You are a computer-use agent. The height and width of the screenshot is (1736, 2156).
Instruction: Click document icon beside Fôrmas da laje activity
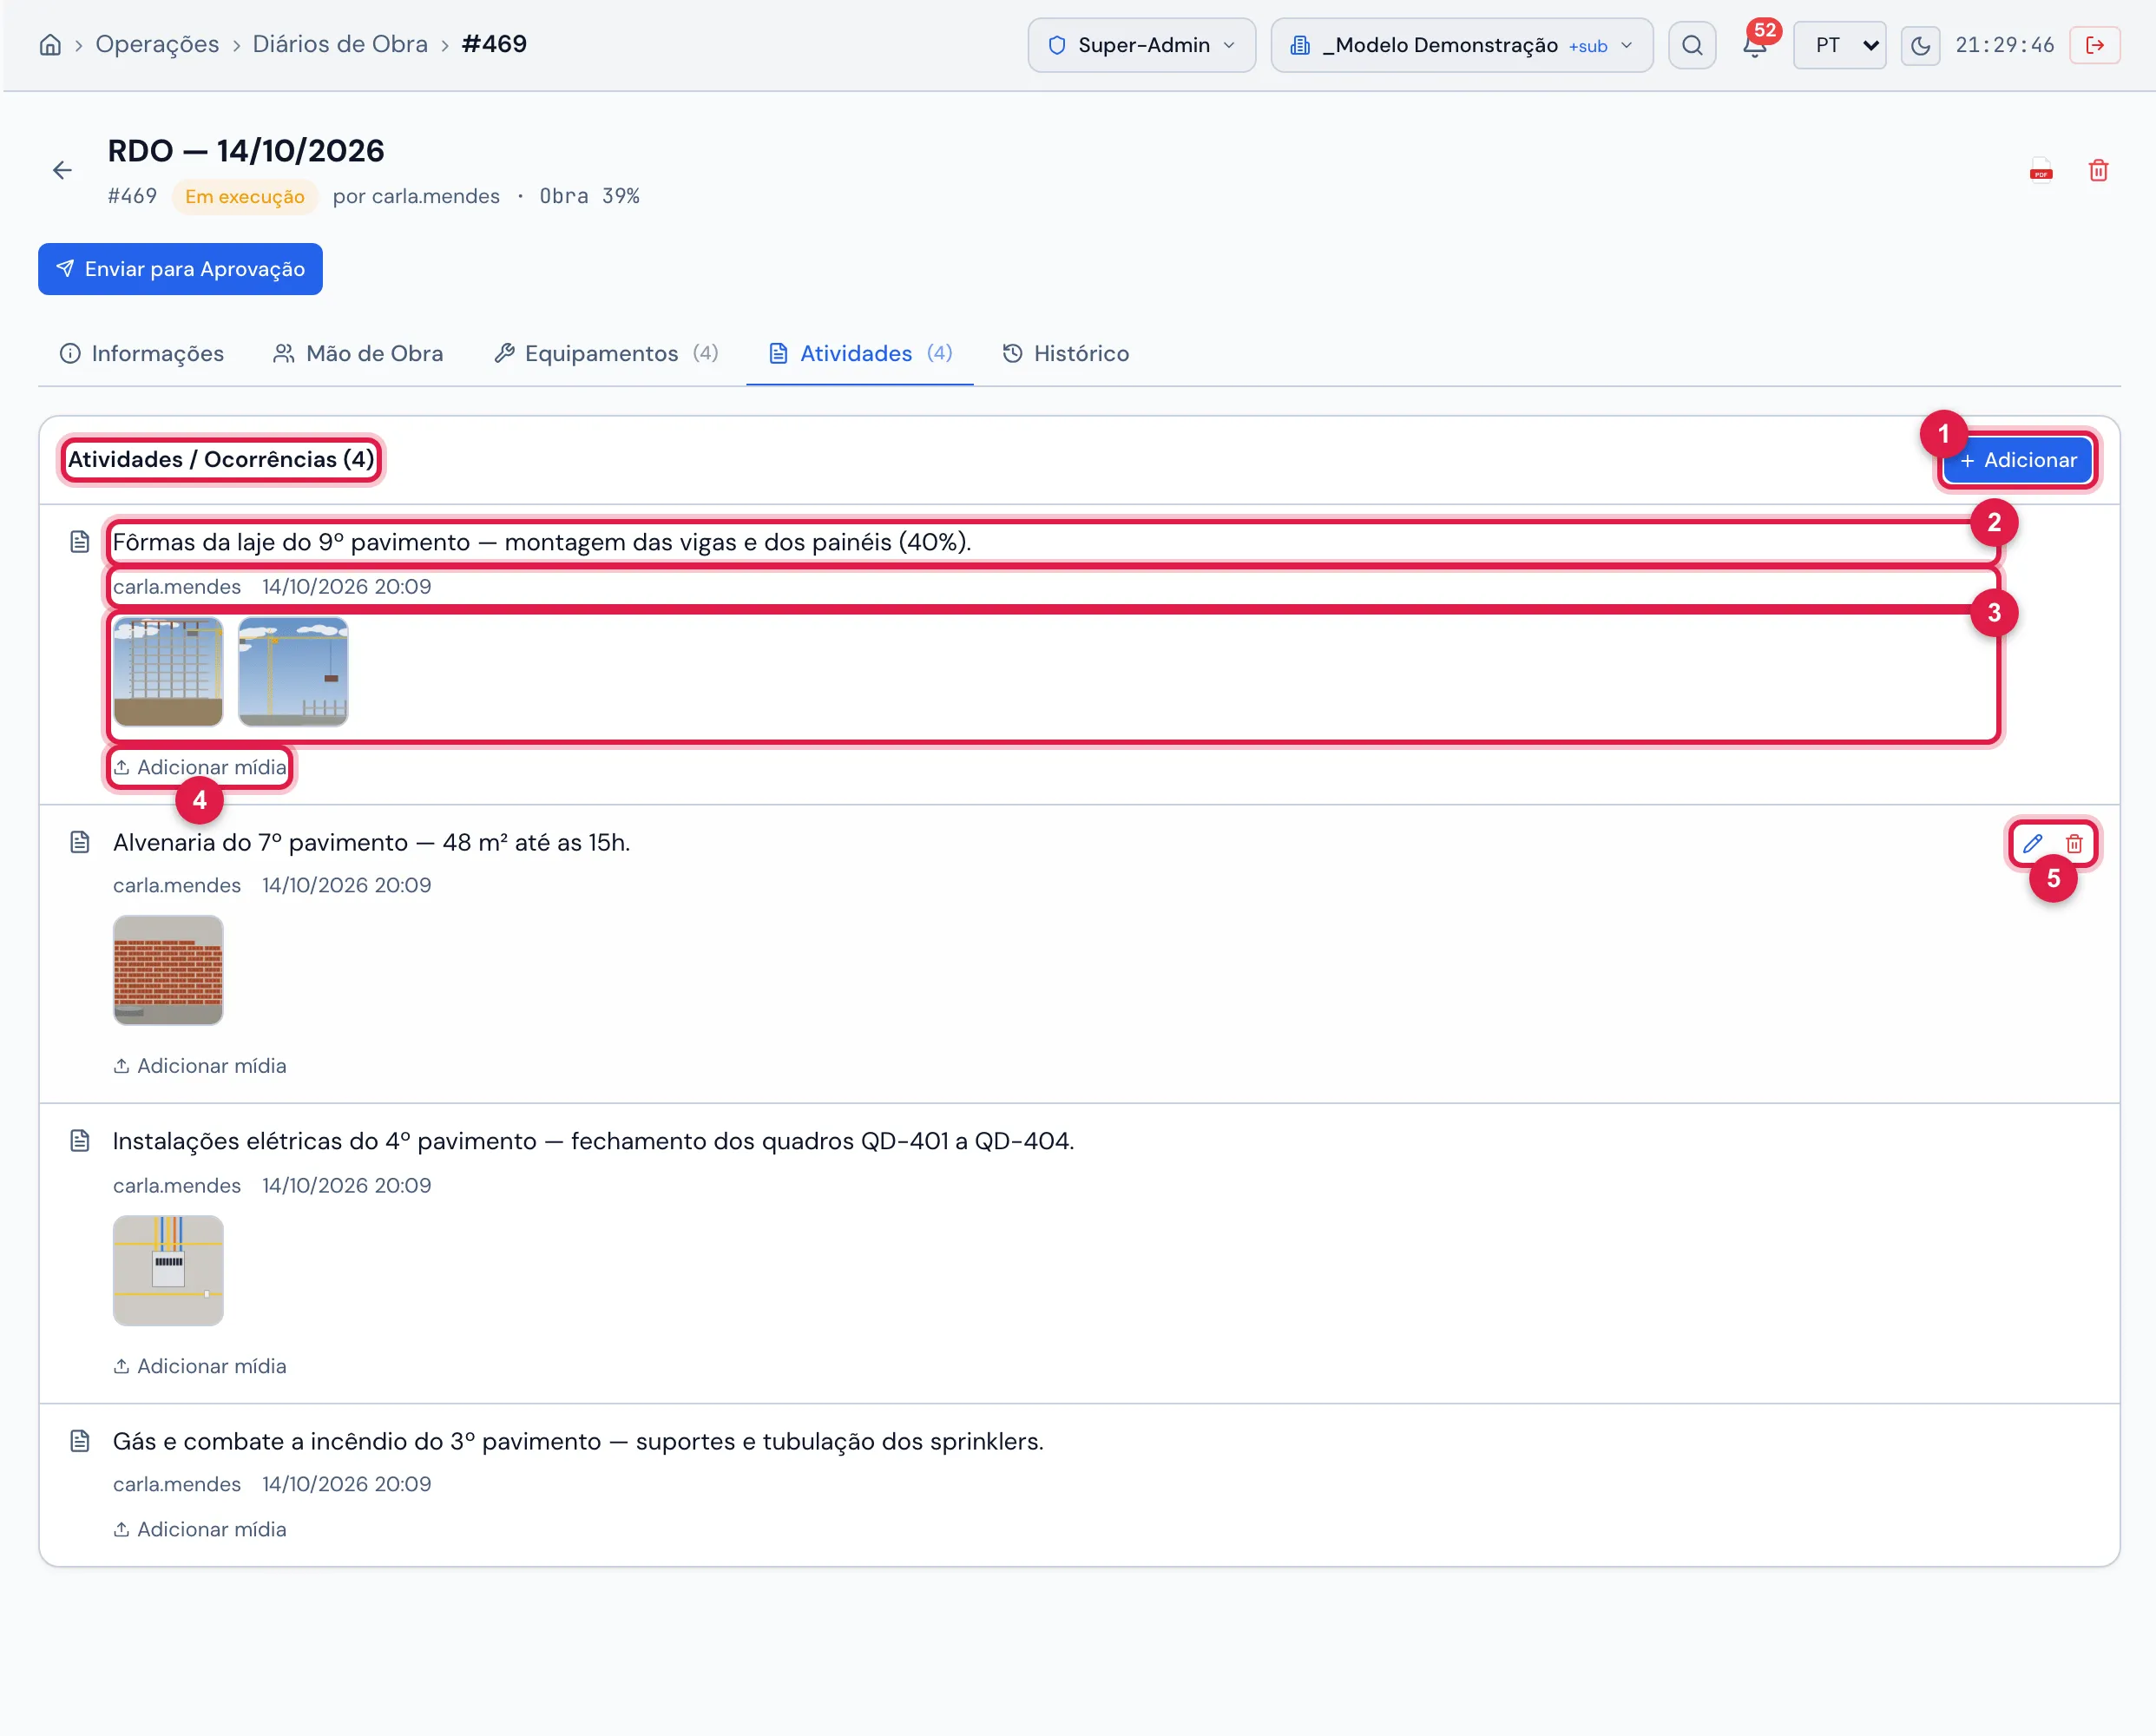coord(80,542)
